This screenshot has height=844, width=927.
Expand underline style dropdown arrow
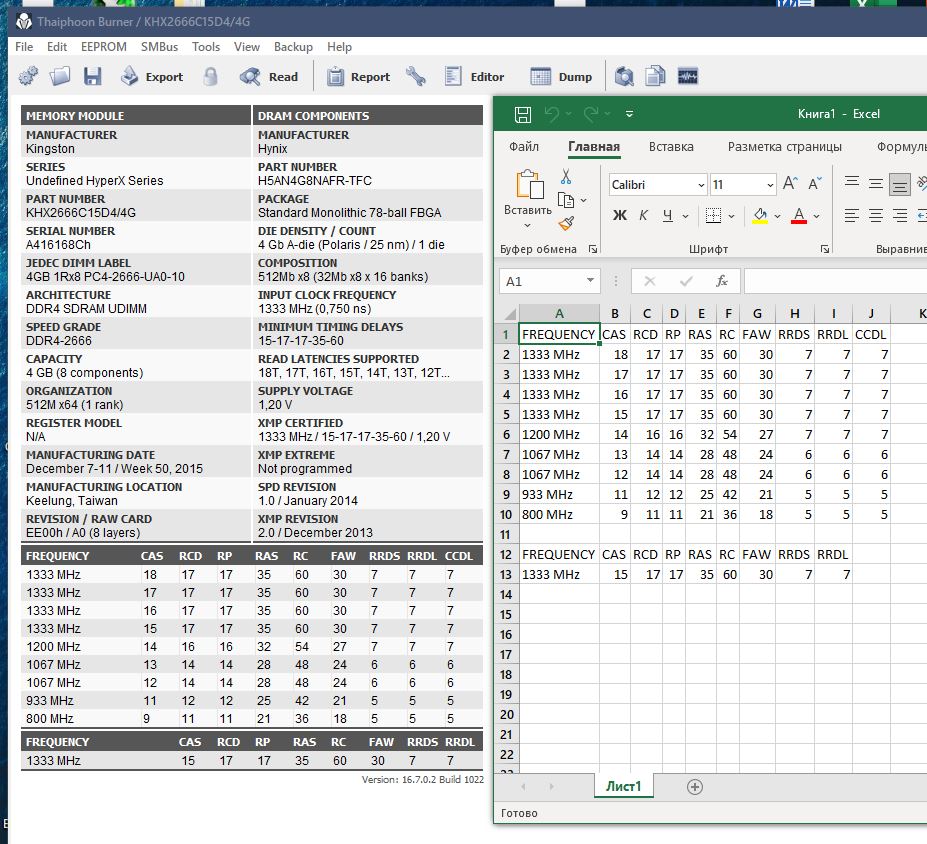click(685, 216)
